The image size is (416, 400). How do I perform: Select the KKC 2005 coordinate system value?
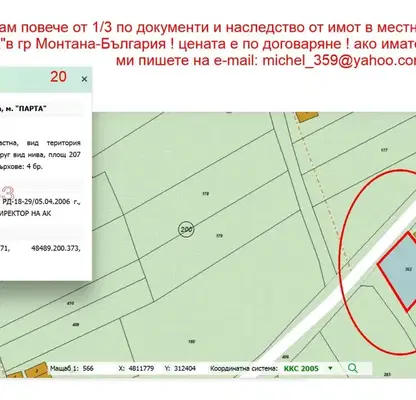tap(301, 368)
